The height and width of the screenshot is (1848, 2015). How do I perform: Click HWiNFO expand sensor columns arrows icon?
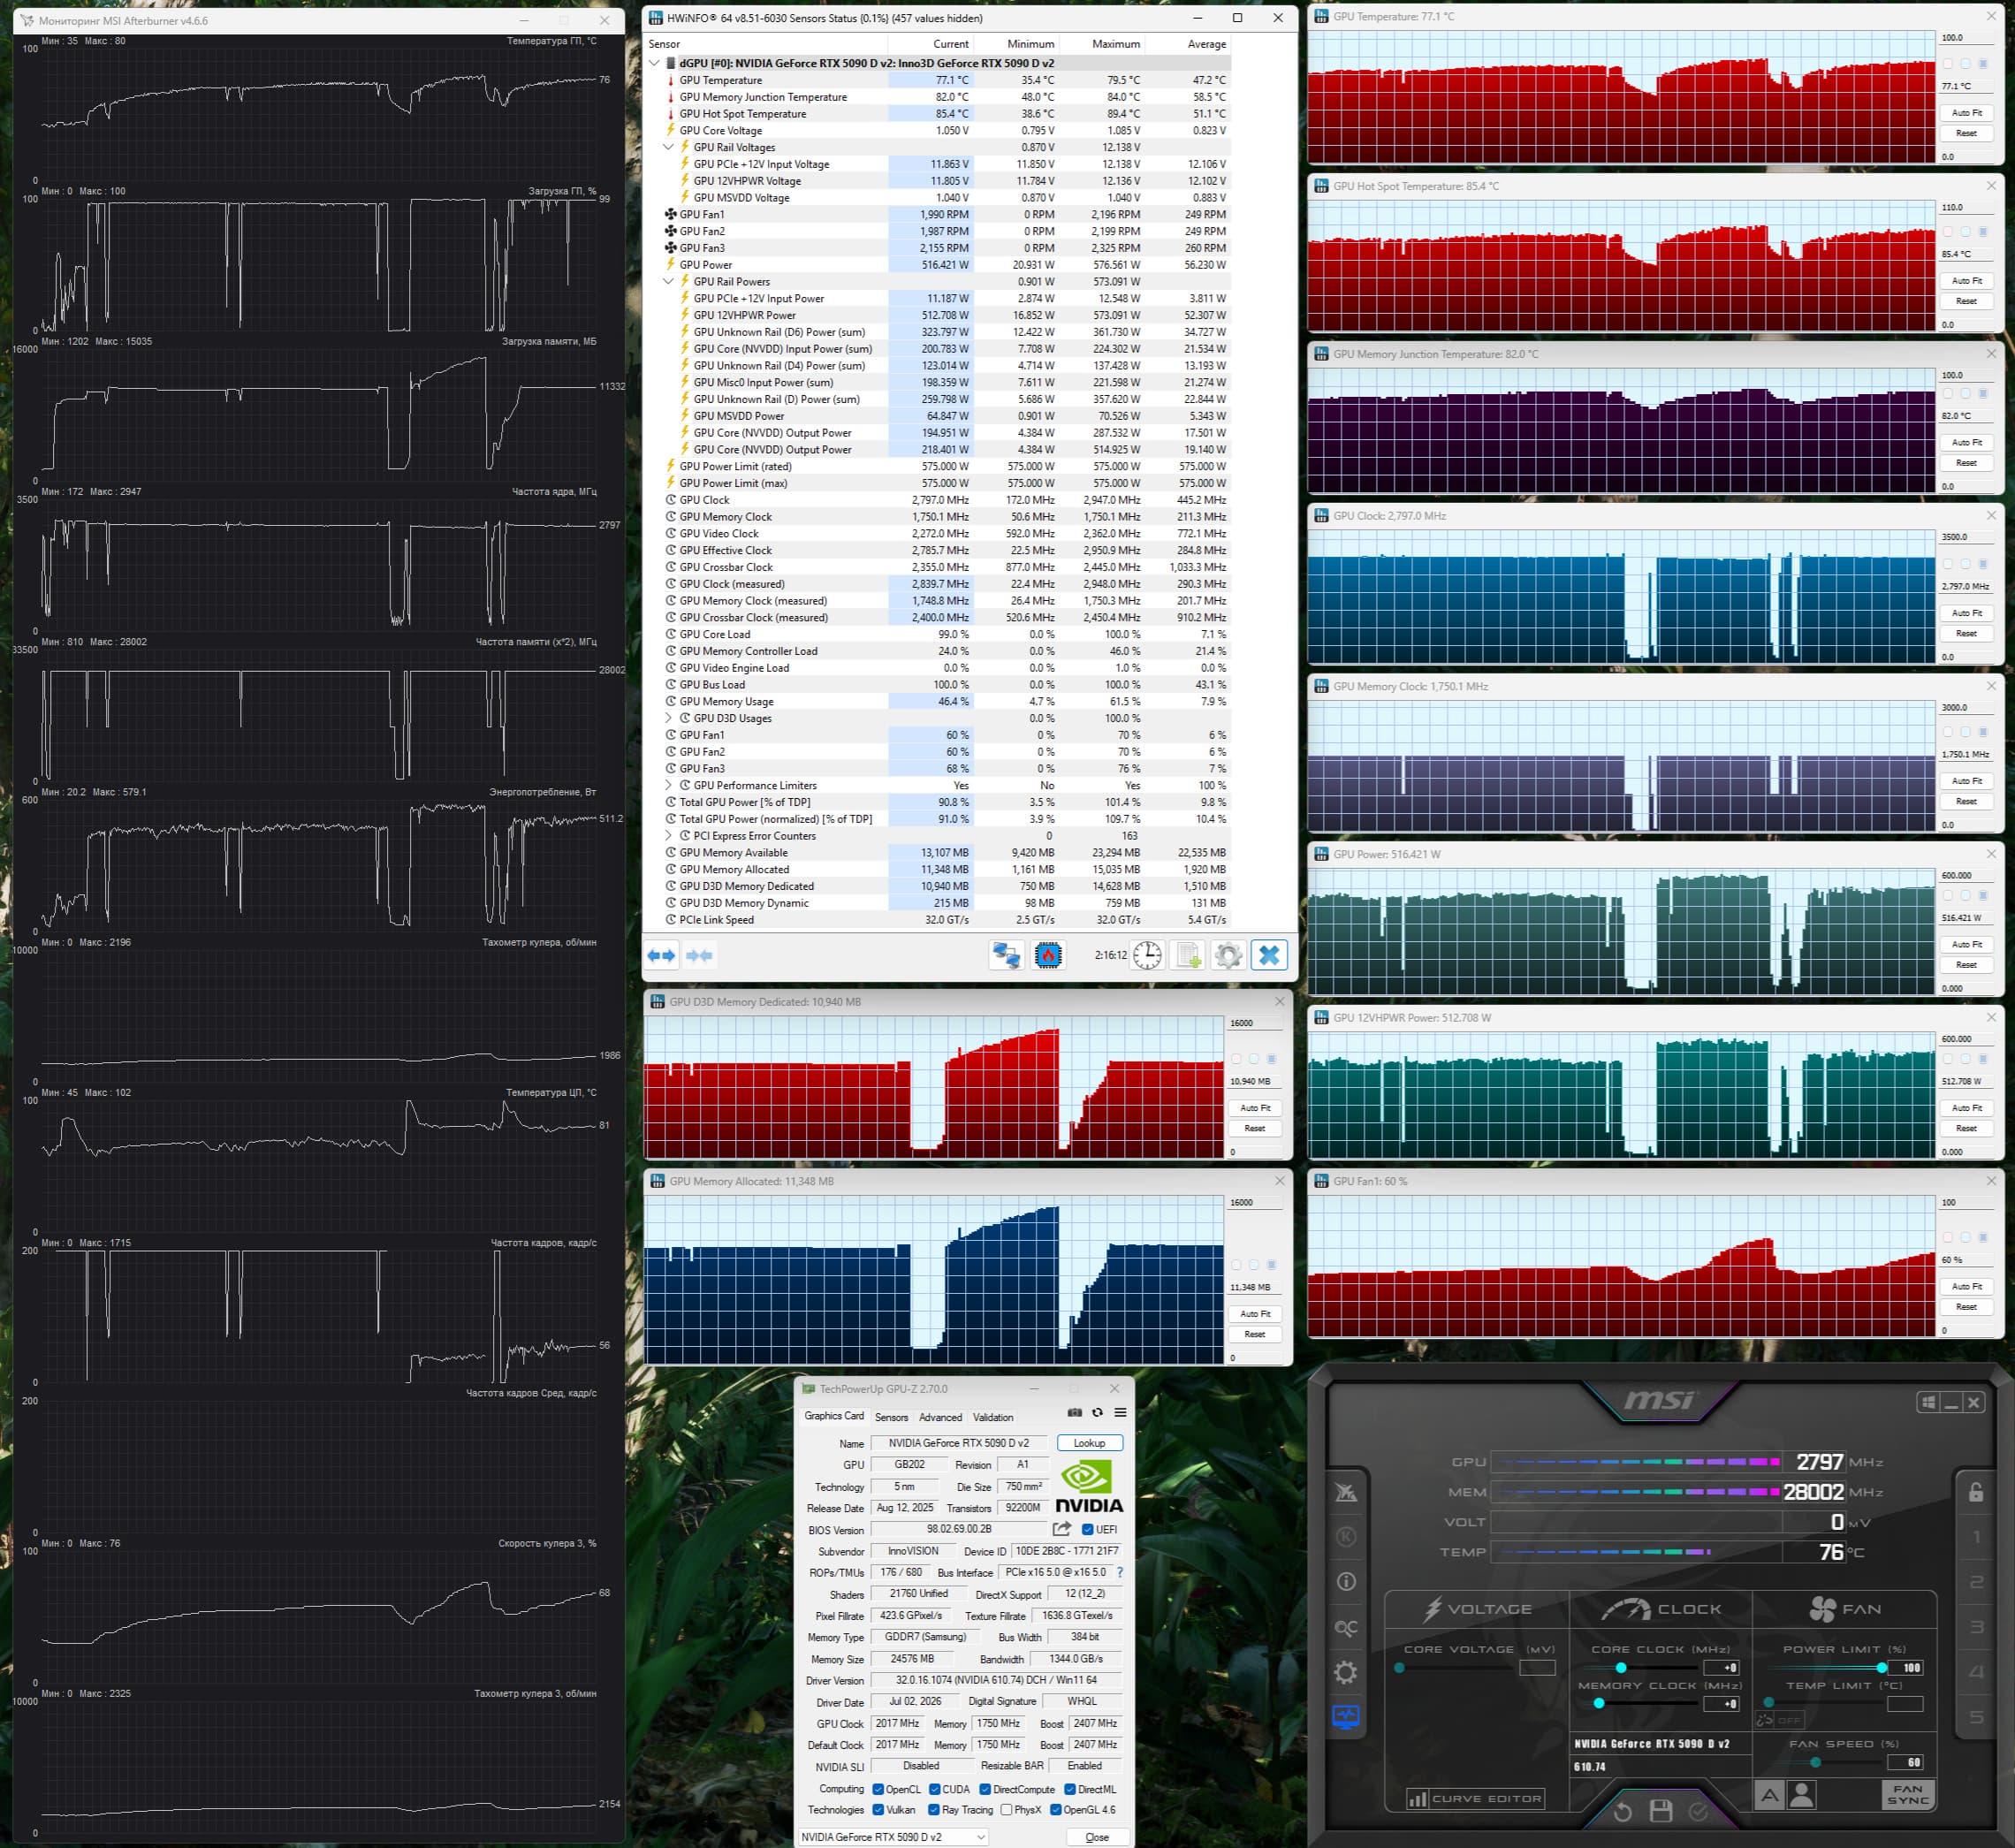(x=661, y=955)
